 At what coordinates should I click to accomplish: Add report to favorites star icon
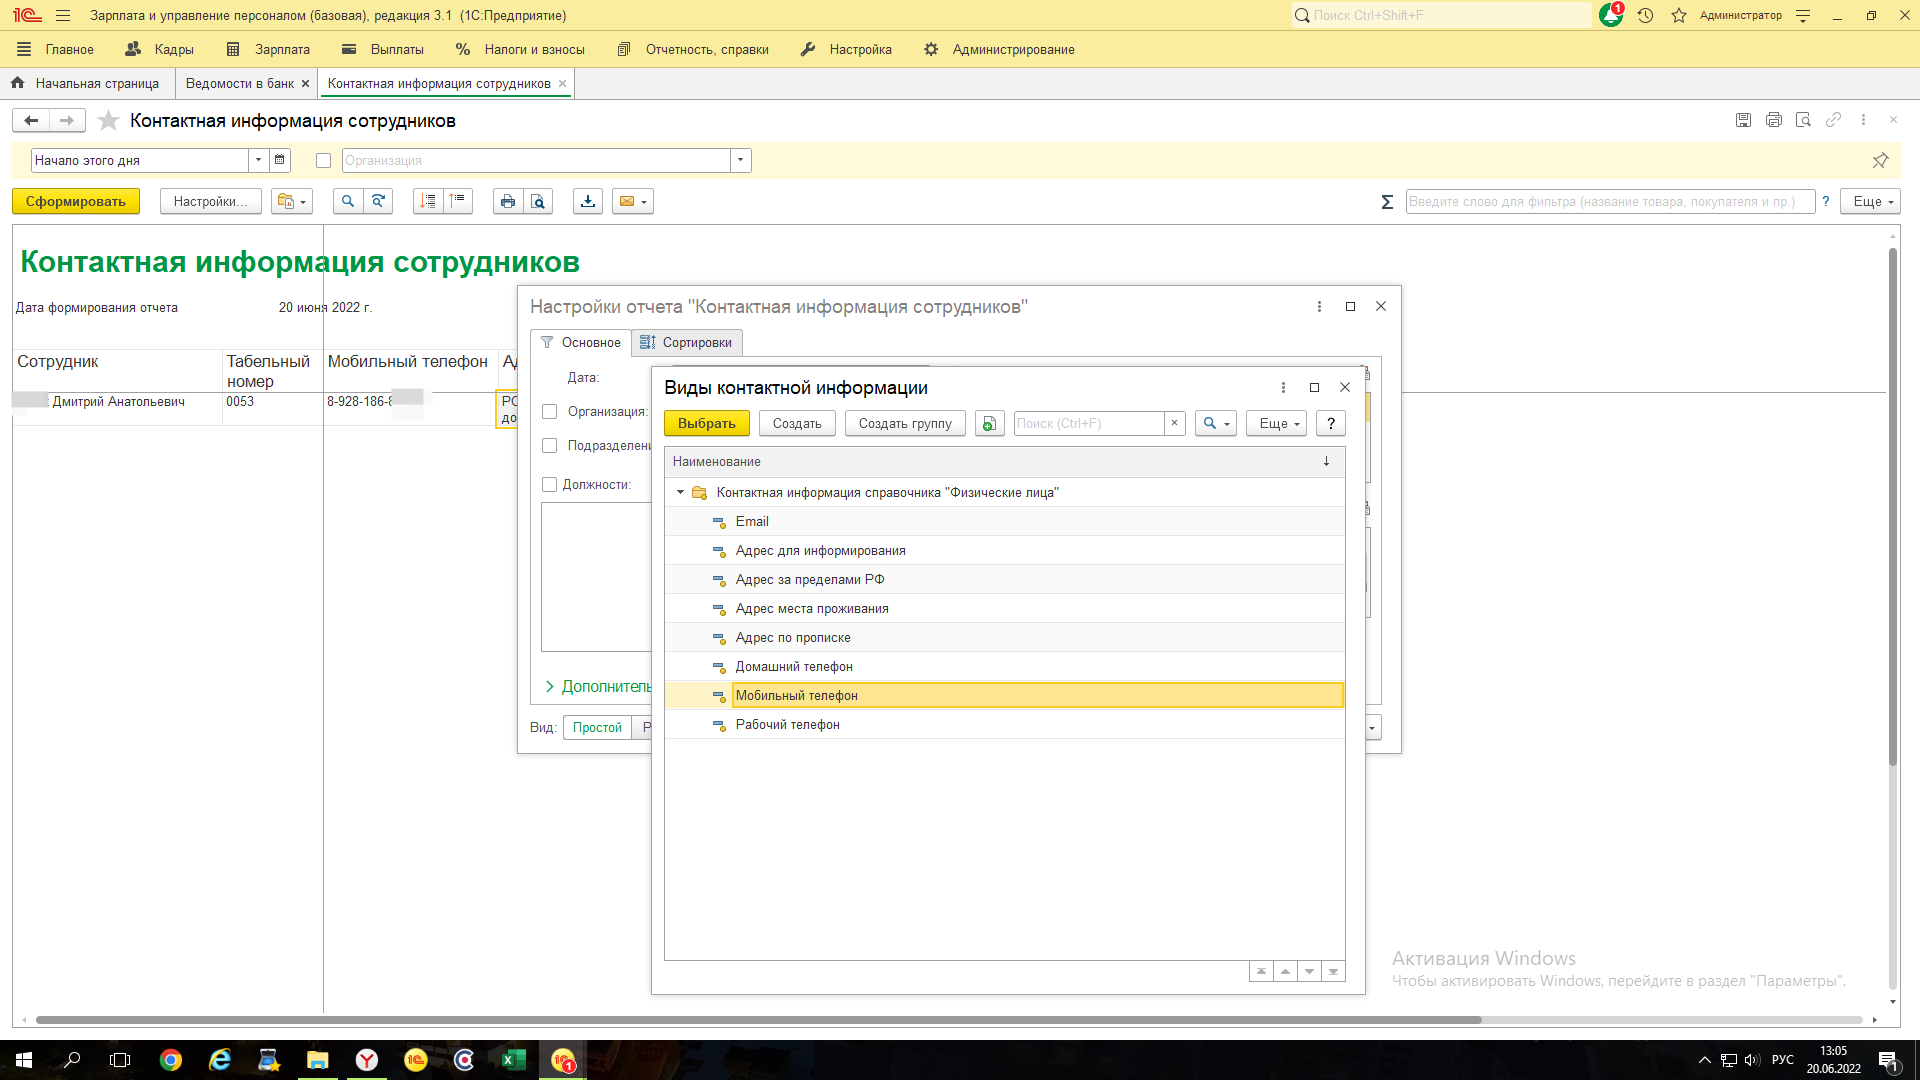(109, 121)
